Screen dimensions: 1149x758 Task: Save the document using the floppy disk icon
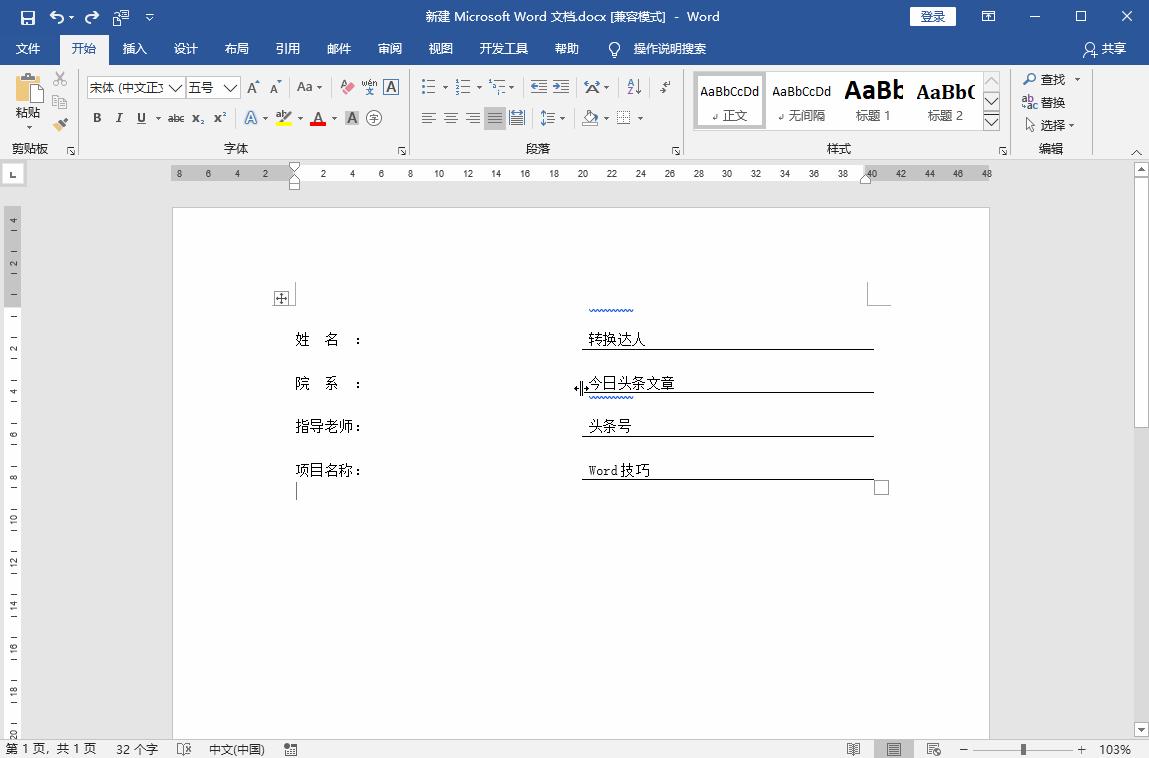(x=27, y=17)
